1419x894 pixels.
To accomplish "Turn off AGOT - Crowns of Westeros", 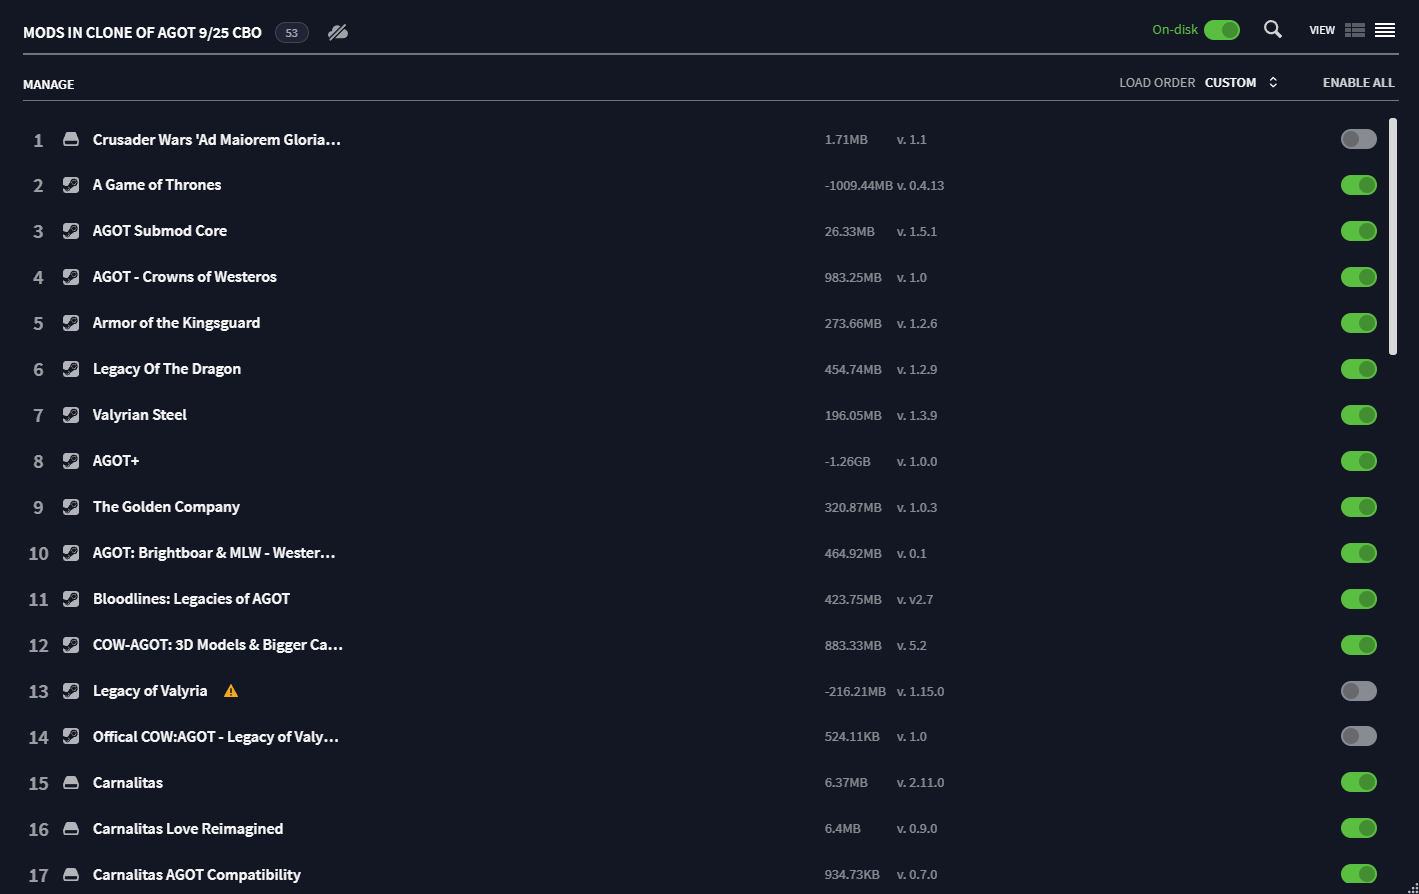I will coord(1359,277).
